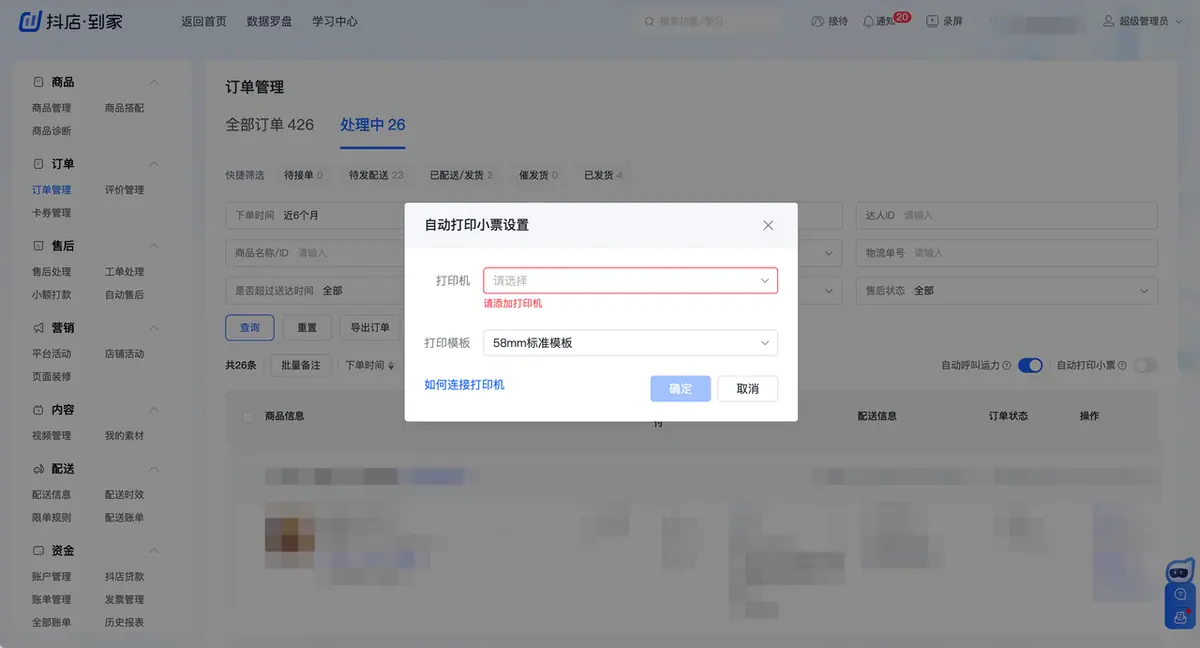
Task: Collapse the 售后 sidebar section
Action: (154, 246)
